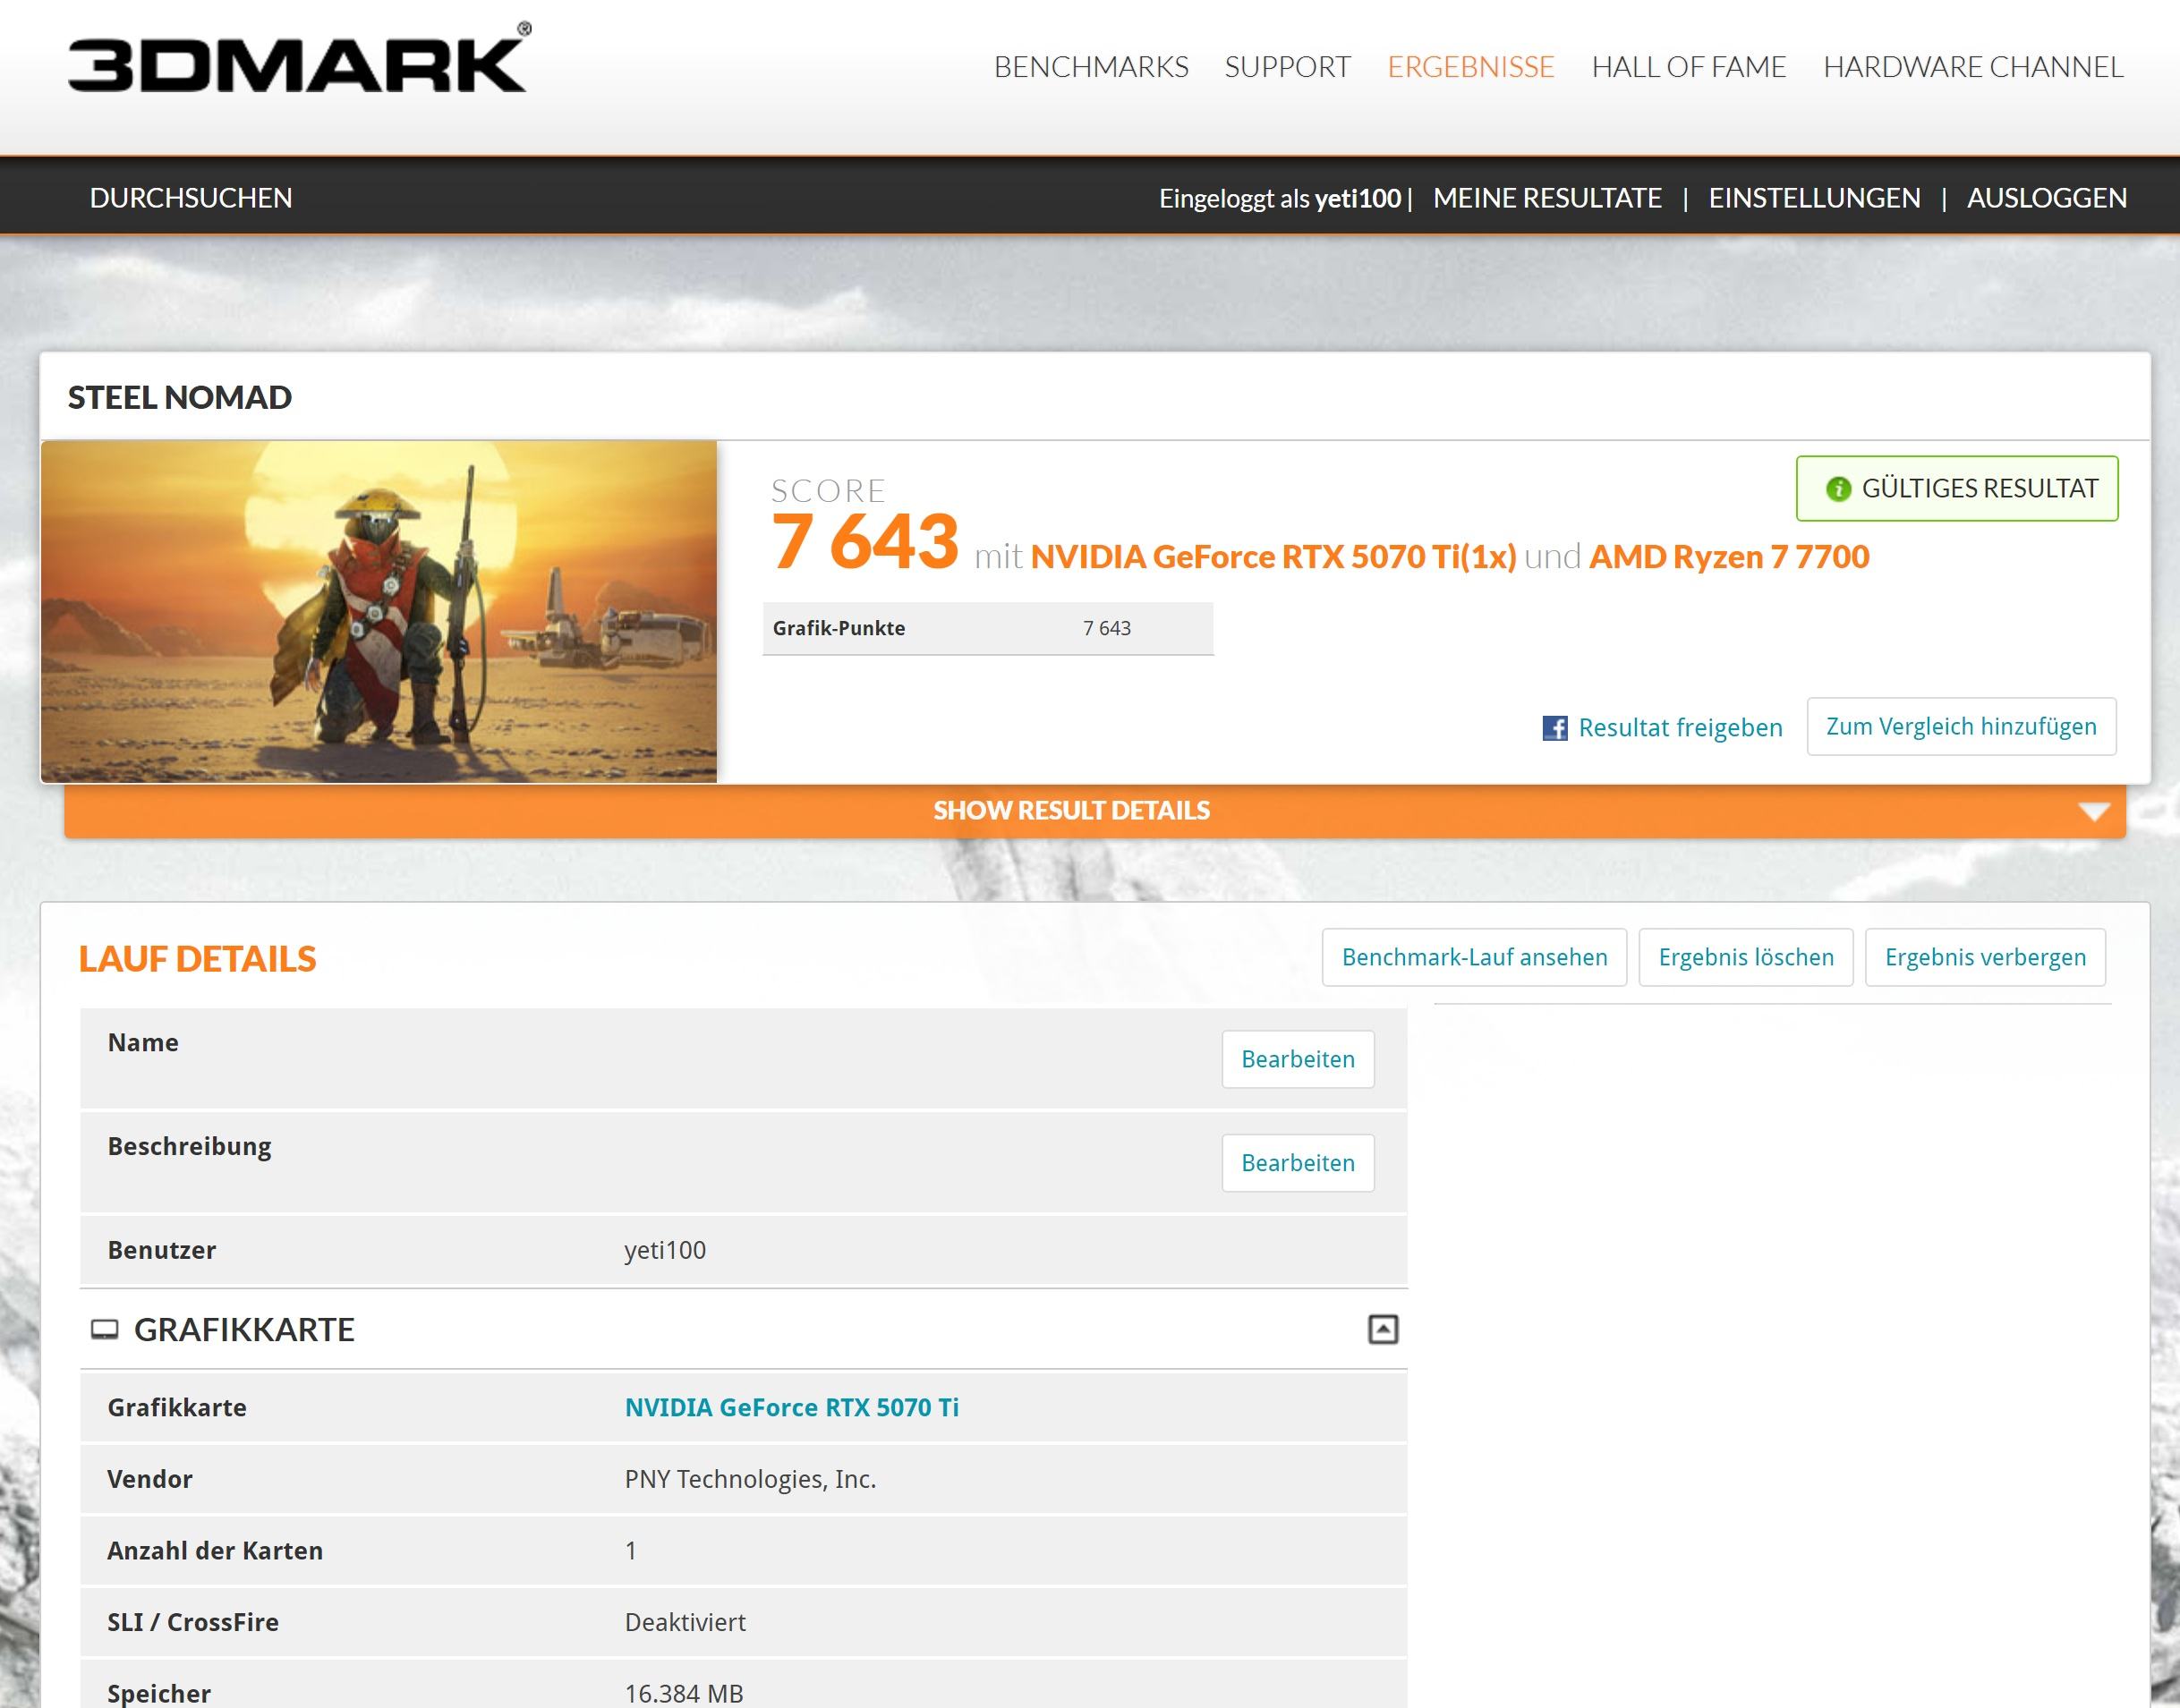2180x1708 pixels.
Task: Click the Facebook share icon
Action: (1554, 728)
